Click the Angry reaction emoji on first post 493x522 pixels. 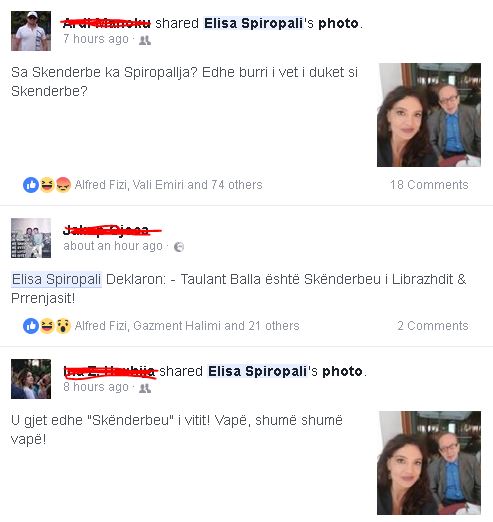click(63, 185)
